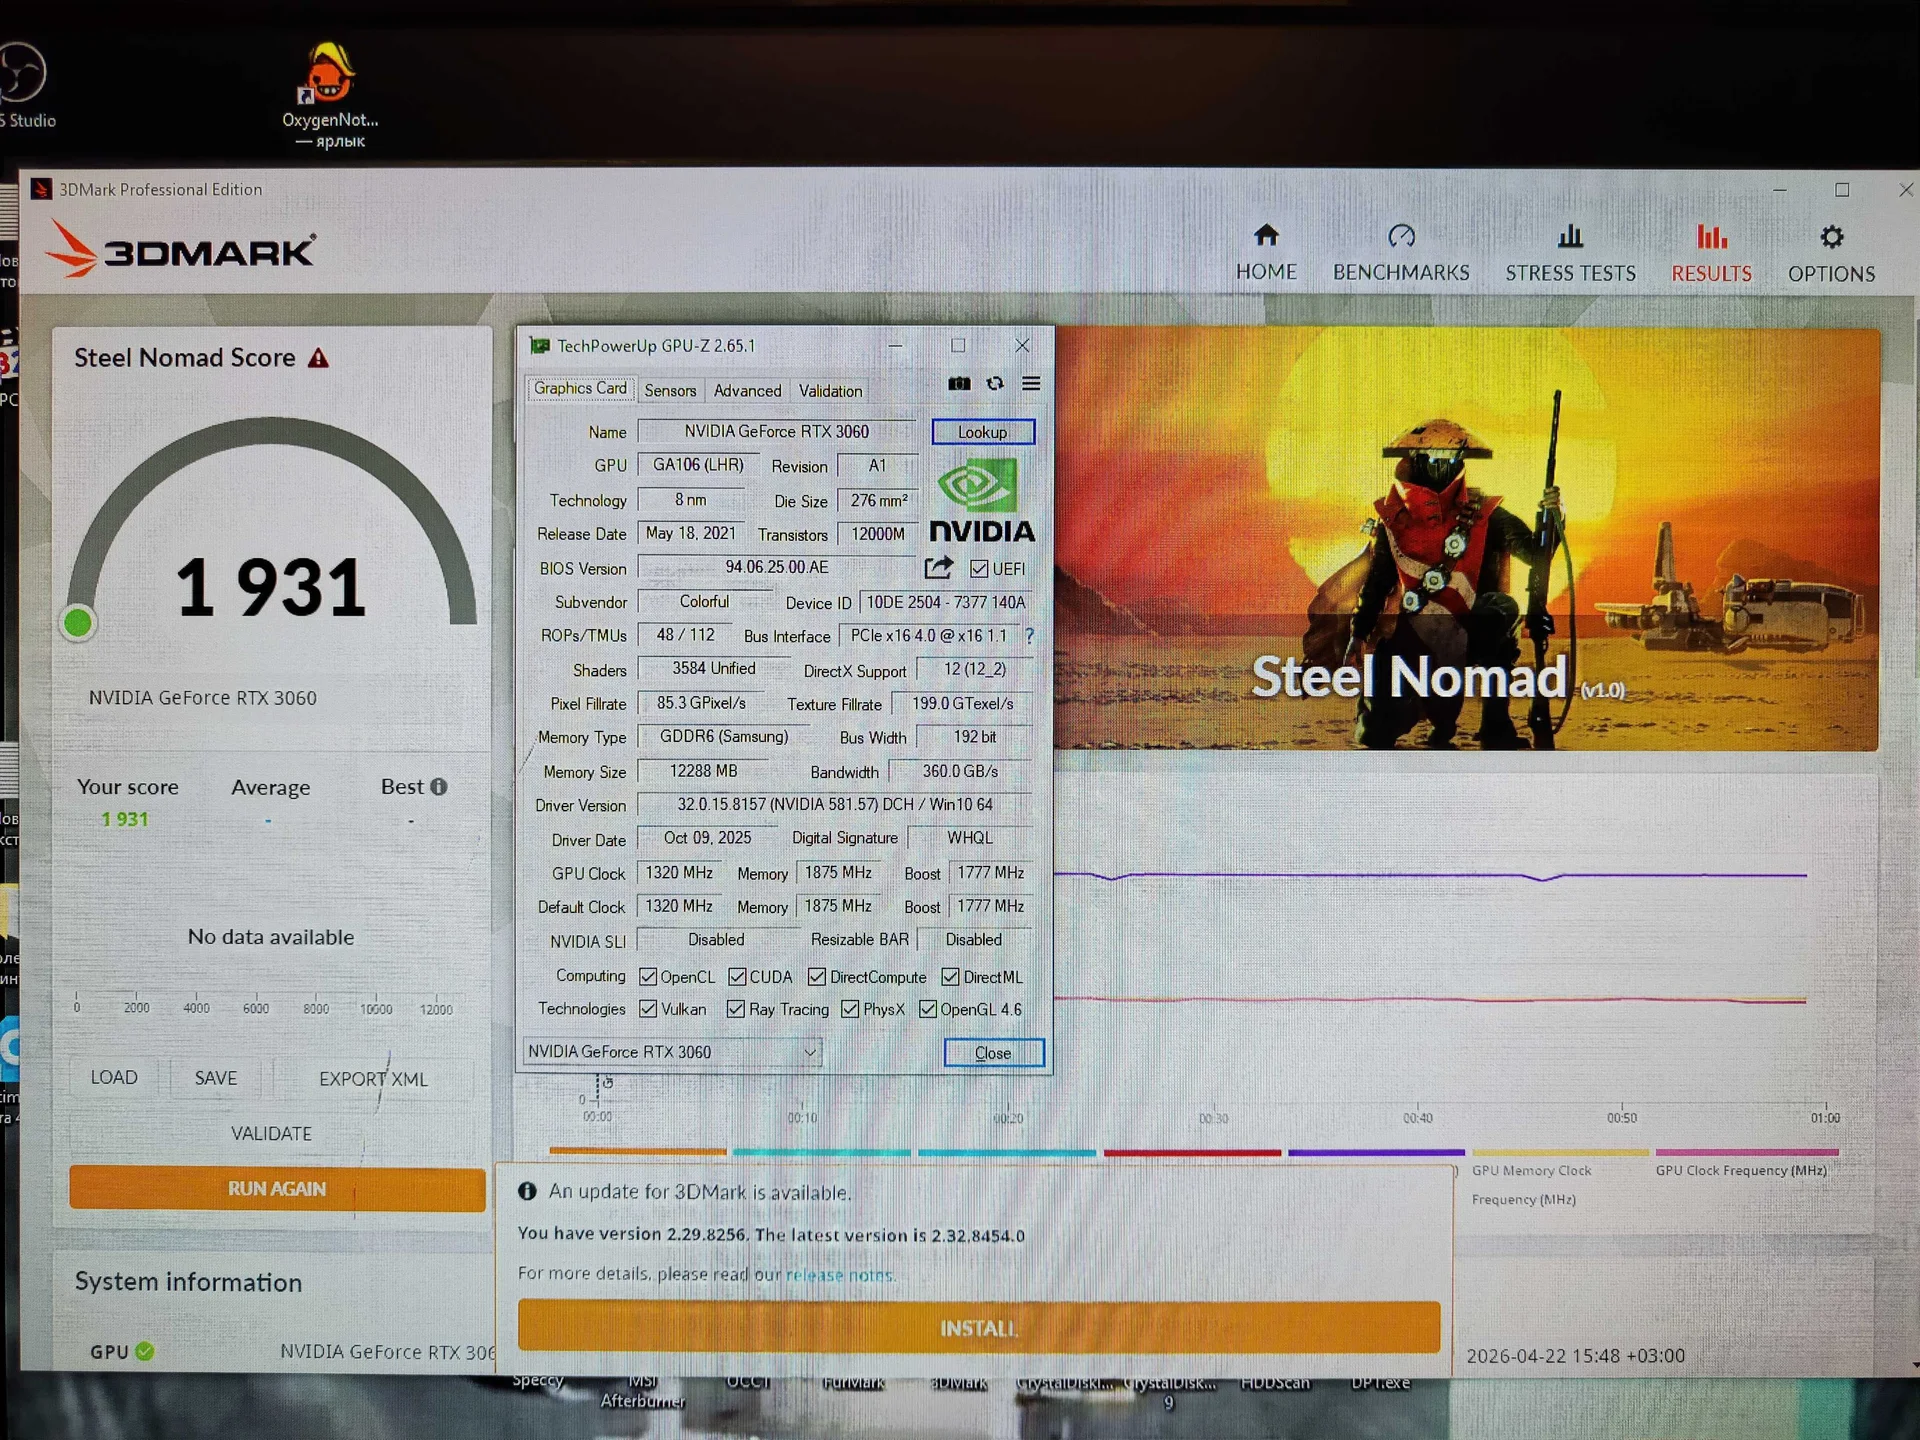The width and height of the screenshot is (1920, 1440).
Task: Switch to the Graphics Card tab
Action: (580, 389)
